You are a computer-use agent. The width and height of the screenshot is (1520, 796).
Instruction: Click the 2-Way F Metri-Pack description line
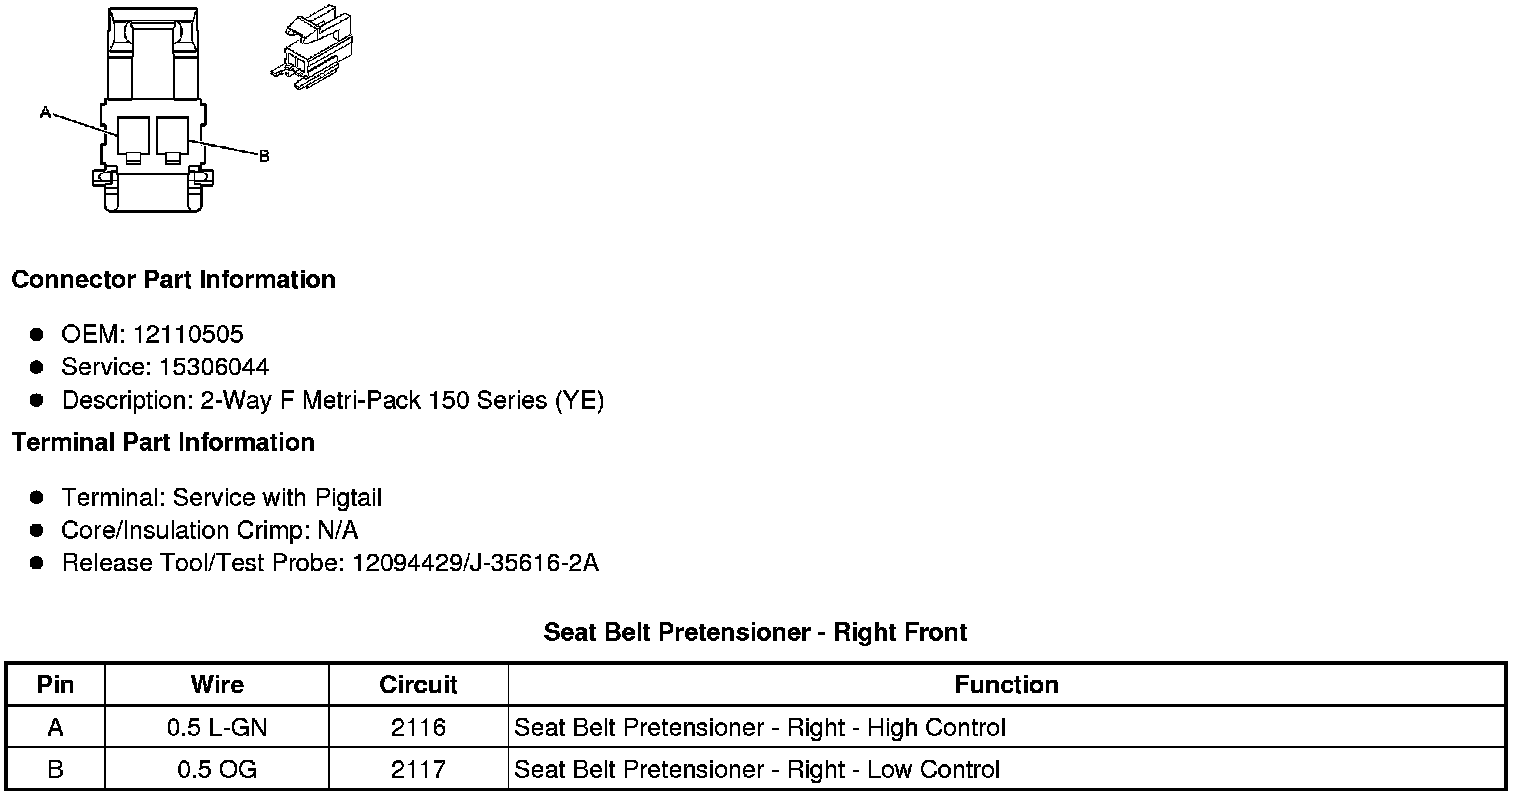coord(332,401)
